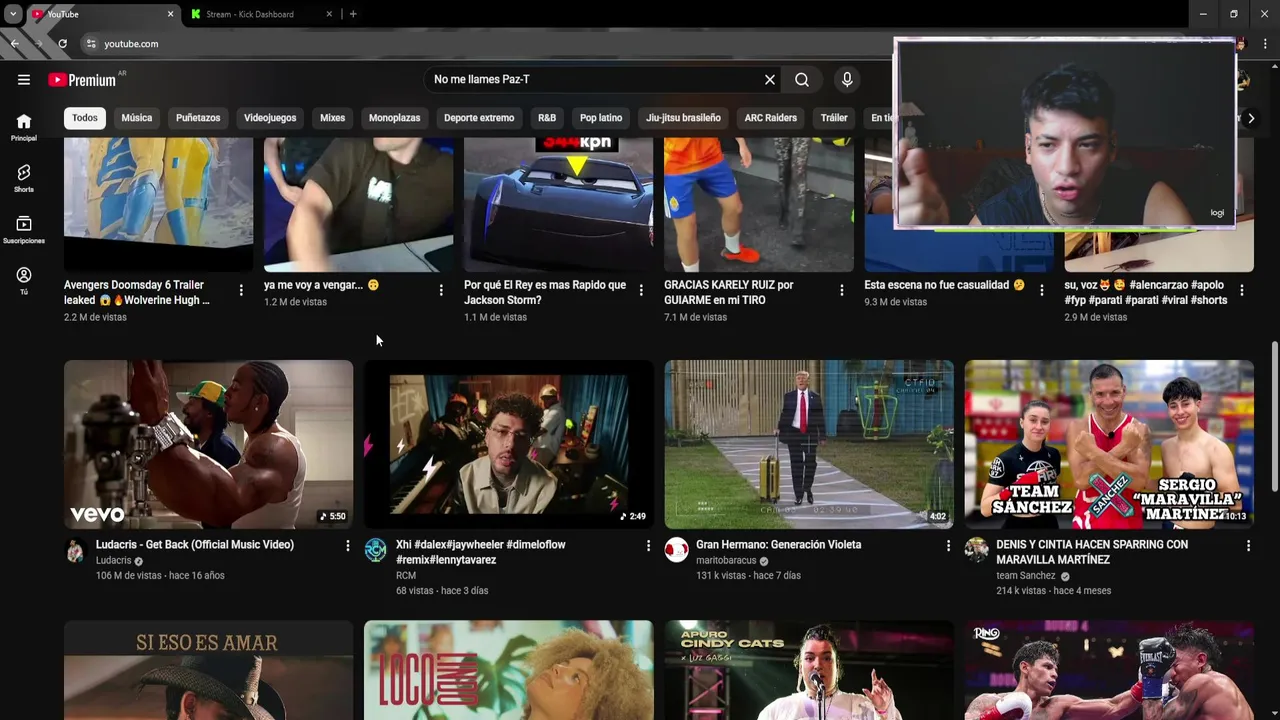The height and width of the screenshot is (720, 1280).
Task: Click the YouTube Premium logo
Action: pos(82,80)
